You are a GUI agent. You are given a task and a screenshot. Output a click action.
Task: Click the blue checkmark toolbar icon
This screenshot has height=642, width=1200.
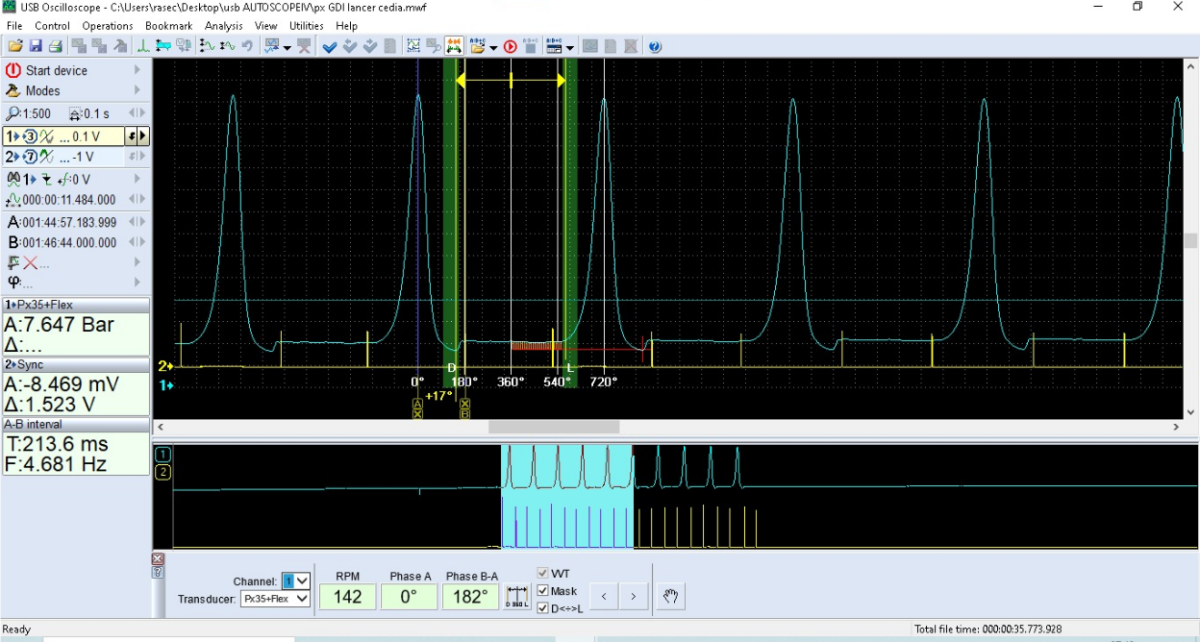coord(330,46)
